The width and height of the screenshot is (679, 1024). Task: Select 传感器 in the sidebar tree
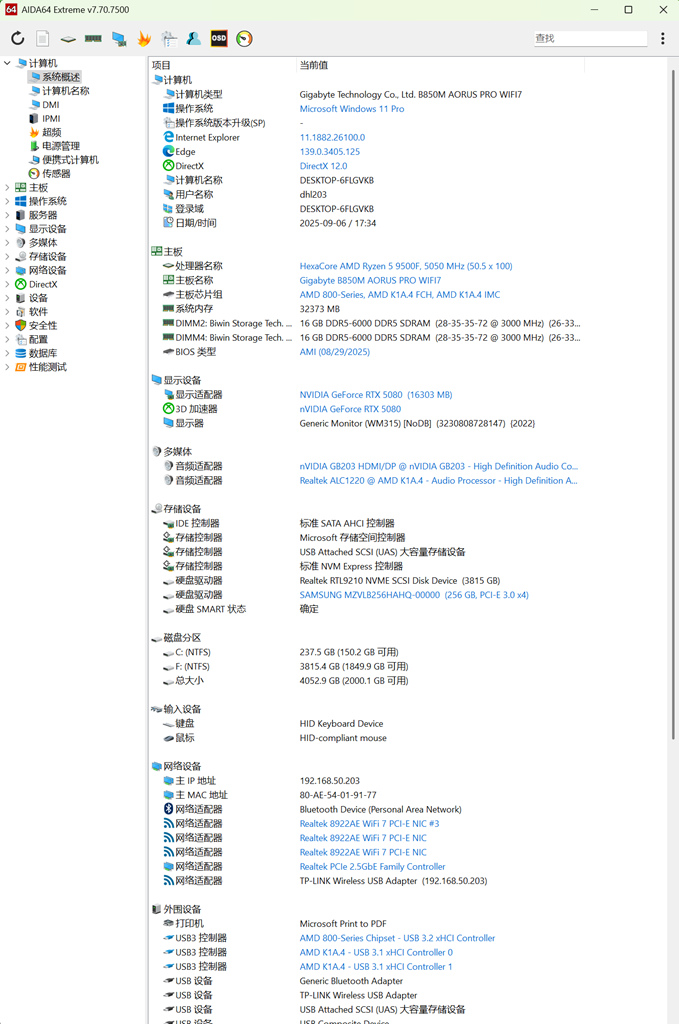coord(50,174)
